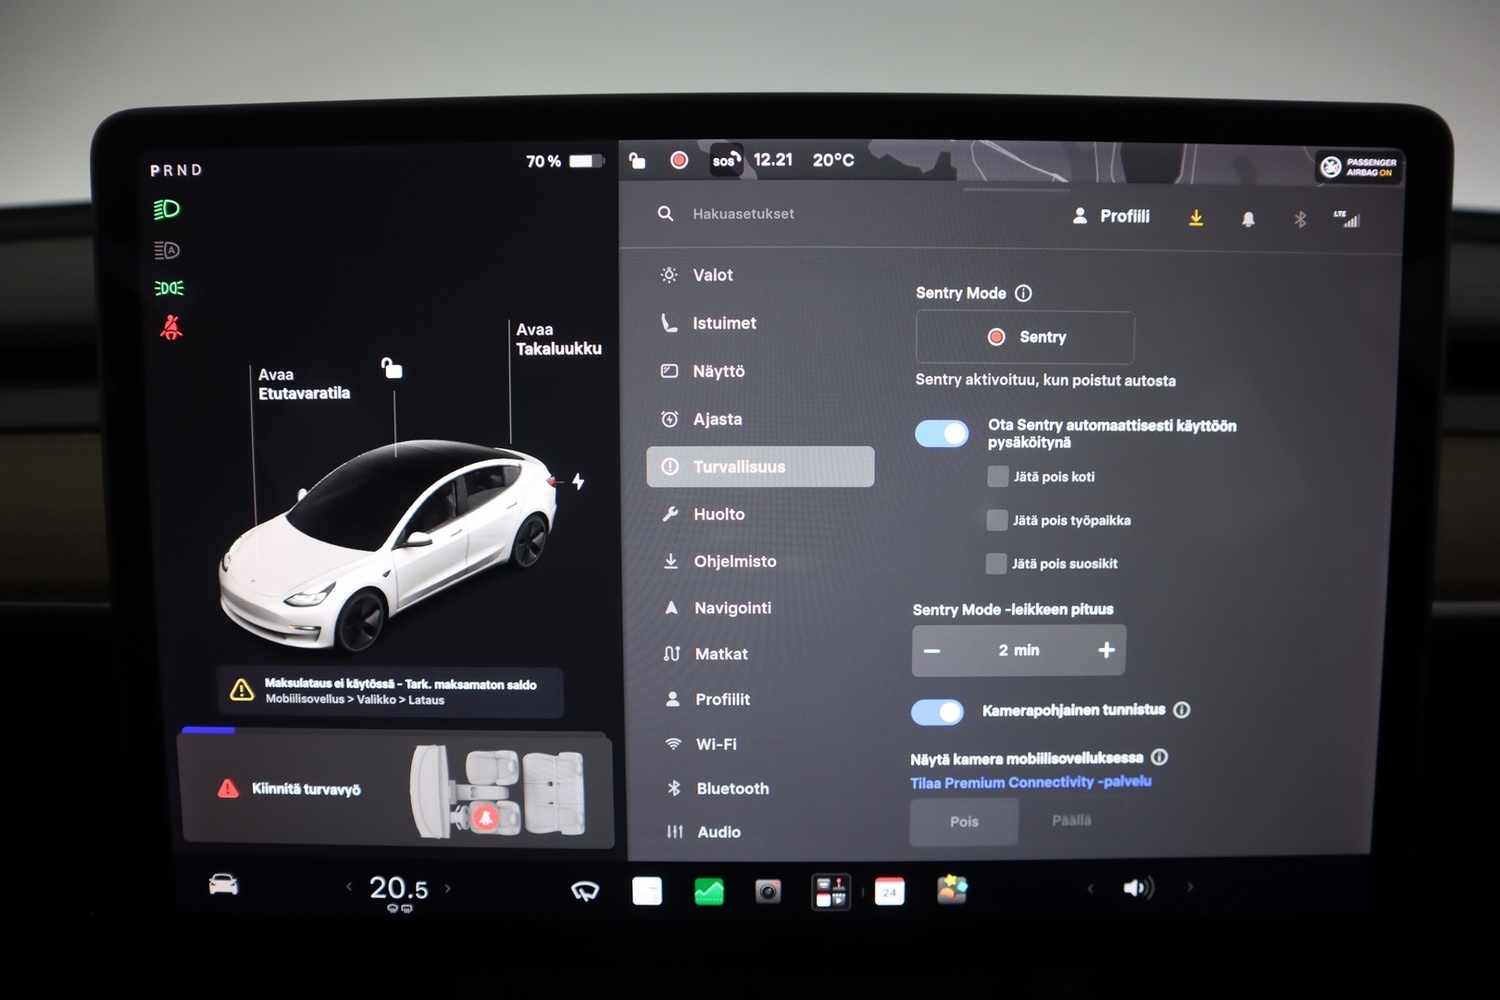The width and height of the screenshot is (1500, 1000).
Task: Tap the lock icon in top bar
Action: click(637, 160)
